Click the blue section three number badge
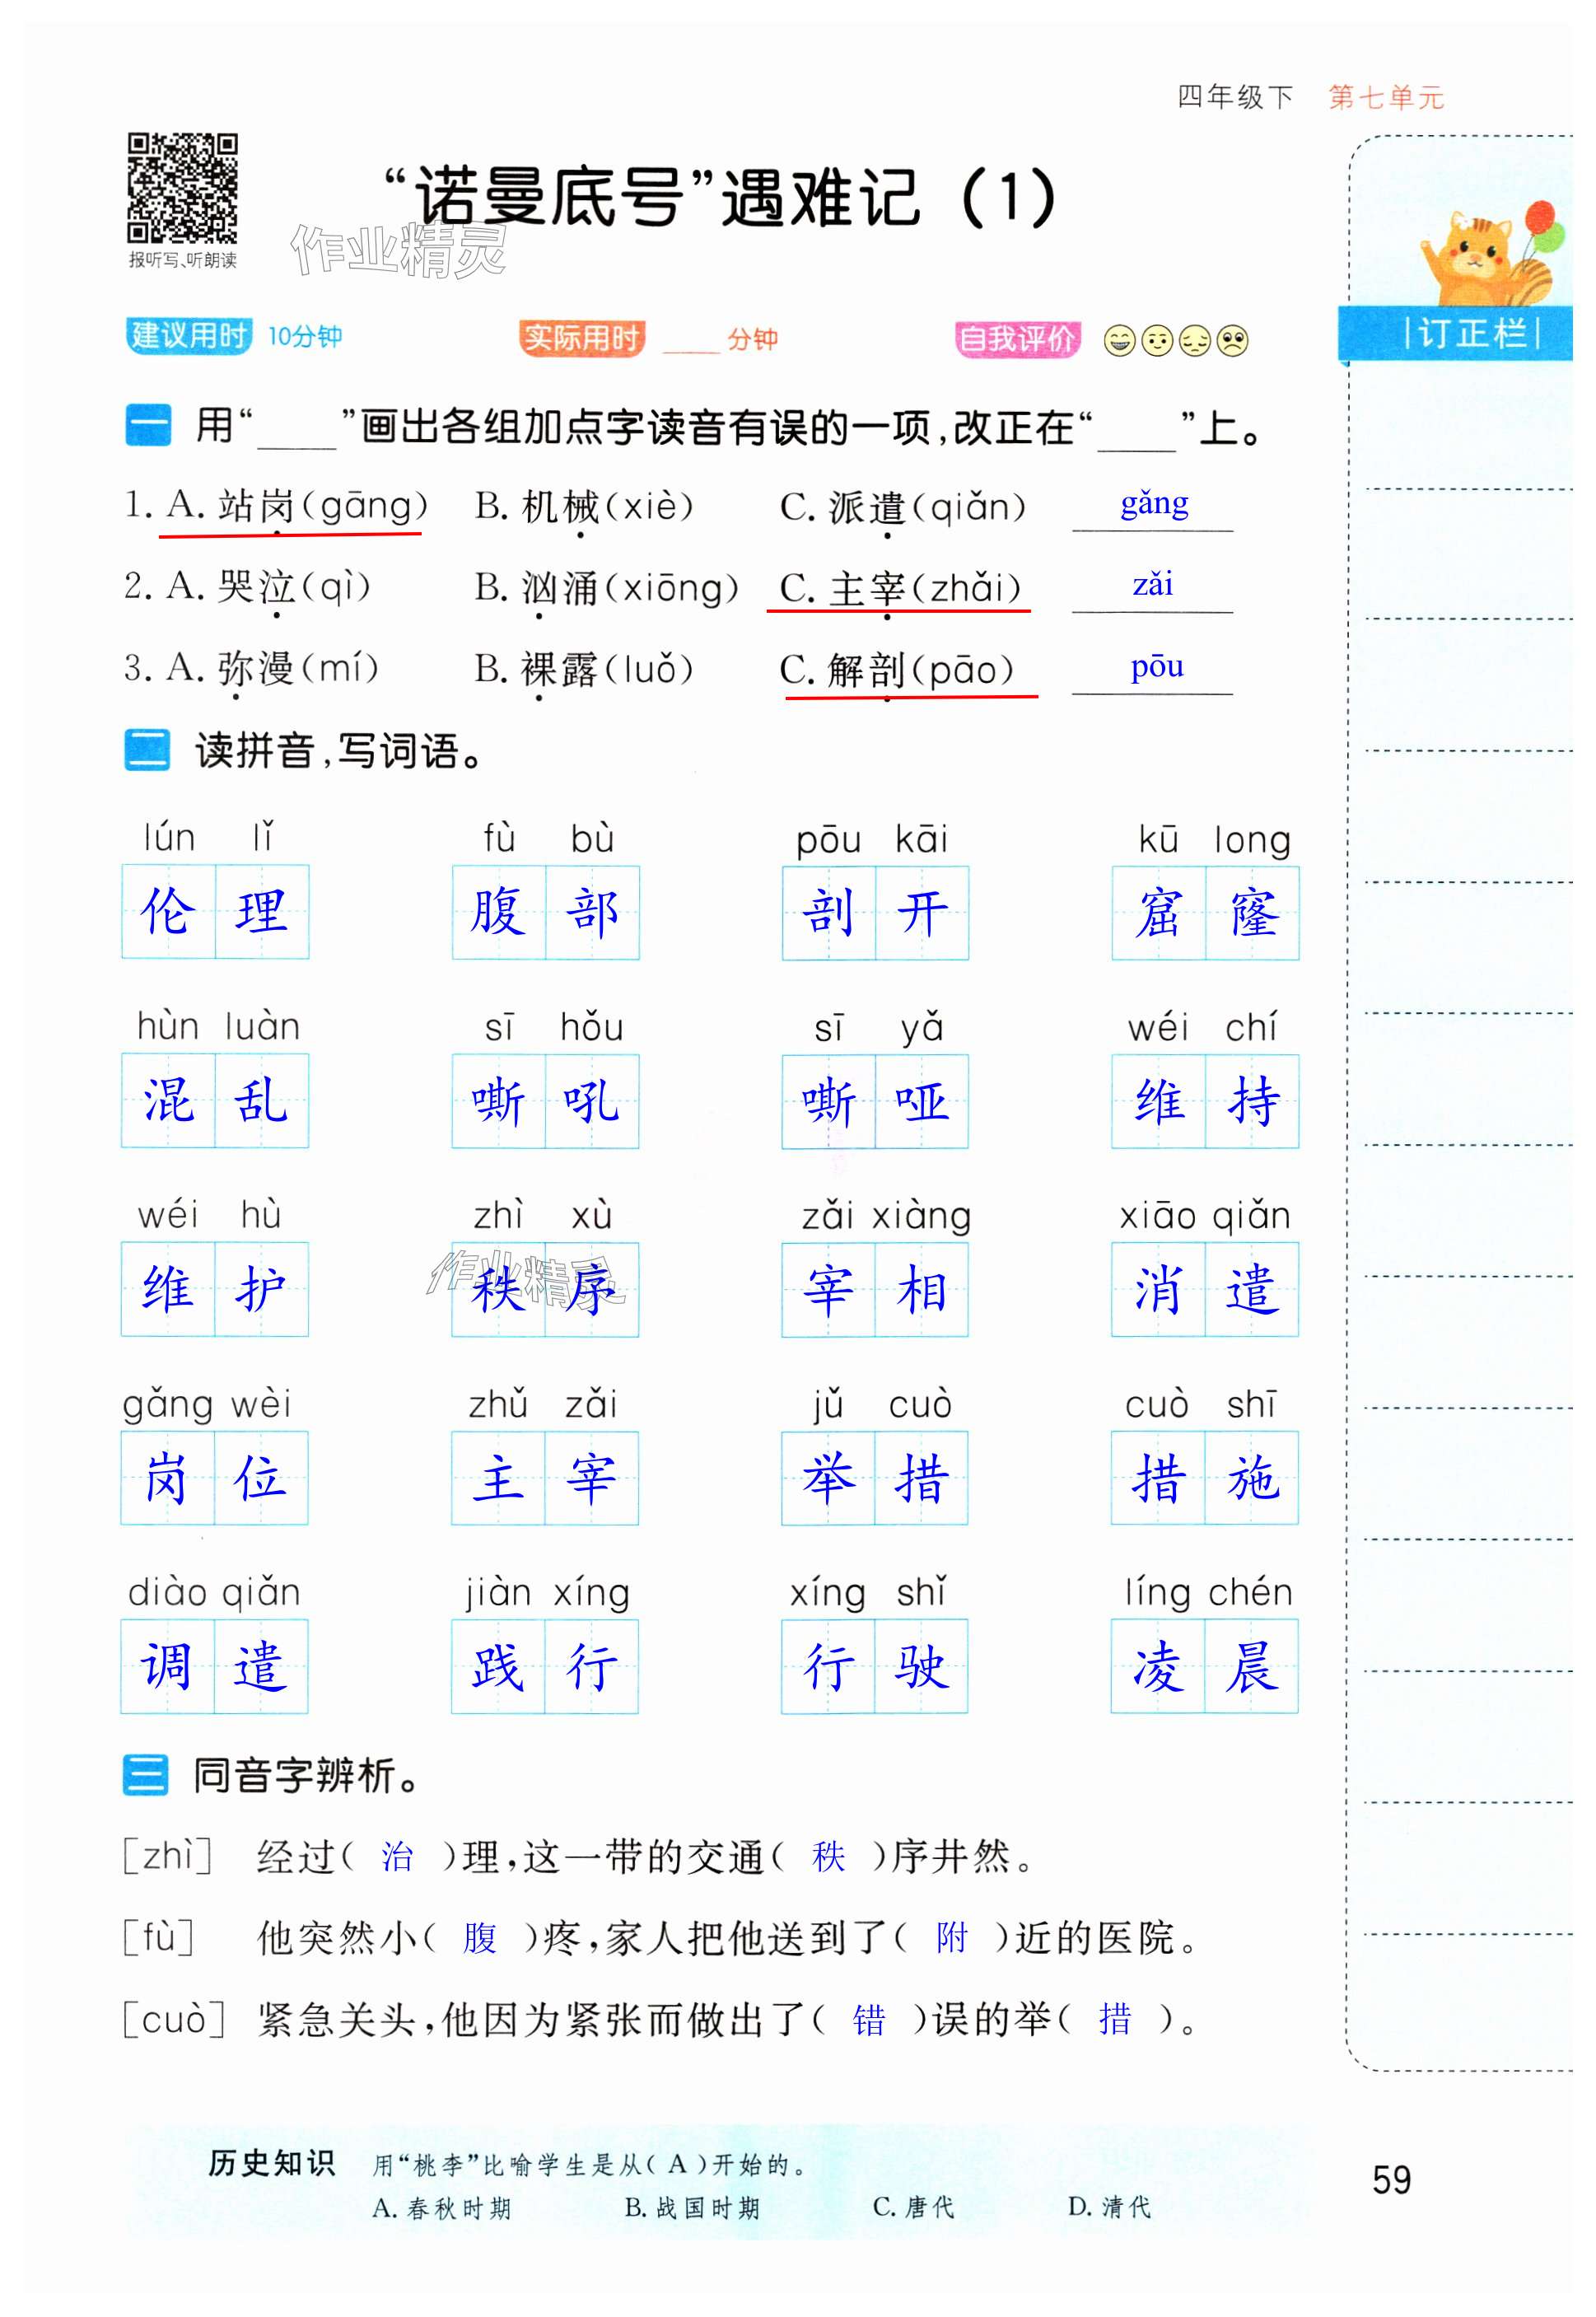The image size is (1596, 2317). point(147,1777)
